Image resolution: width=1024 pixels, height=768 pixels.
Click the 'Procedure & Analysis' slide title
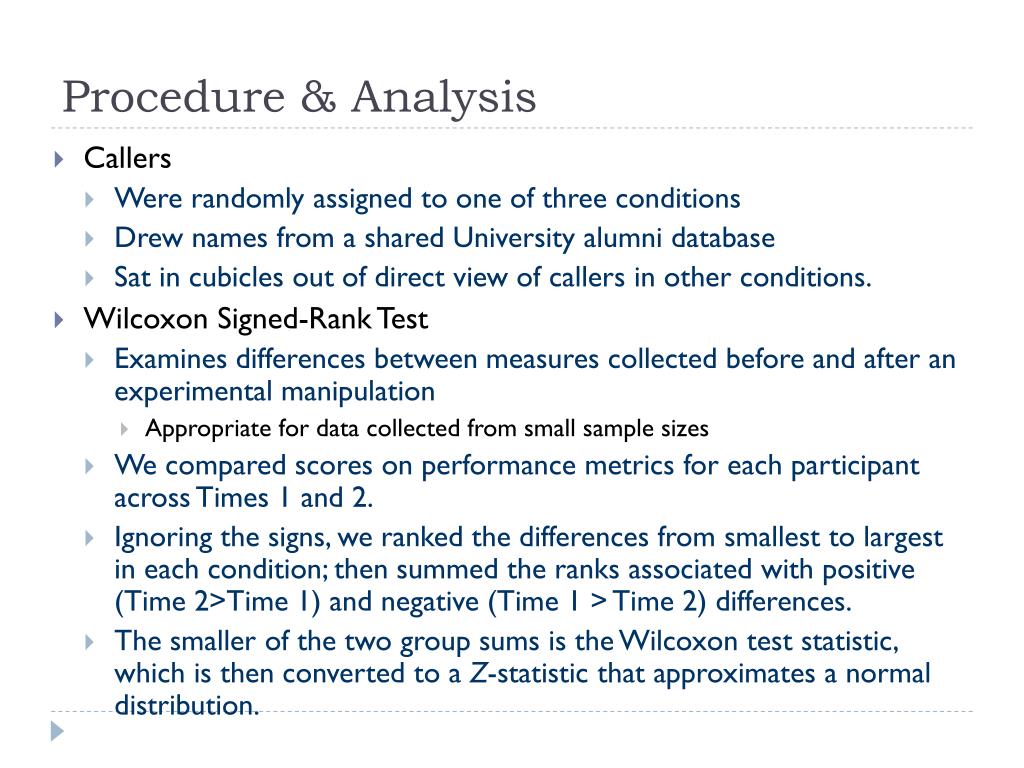299,98
